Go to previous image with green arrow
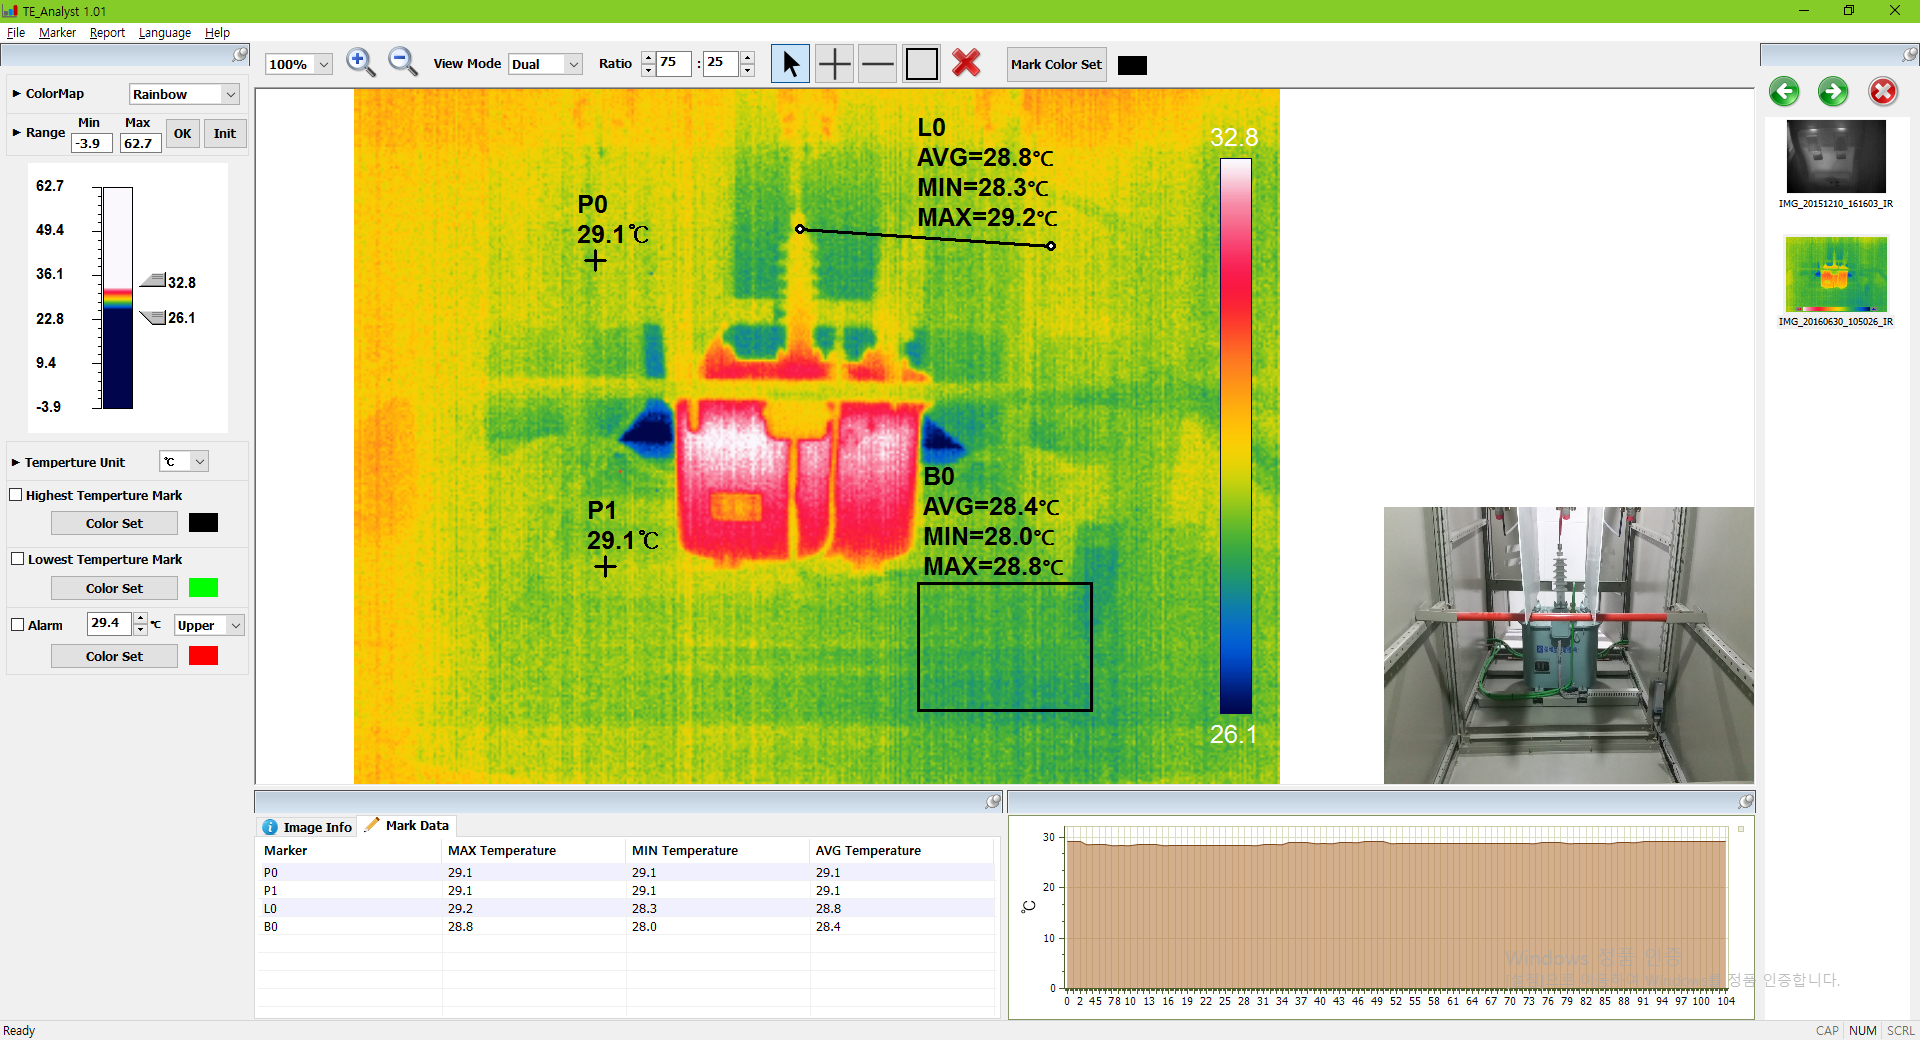The height and width of the screenshot is (1040, 1920). pyautogui.click(x=1784, y=92)
